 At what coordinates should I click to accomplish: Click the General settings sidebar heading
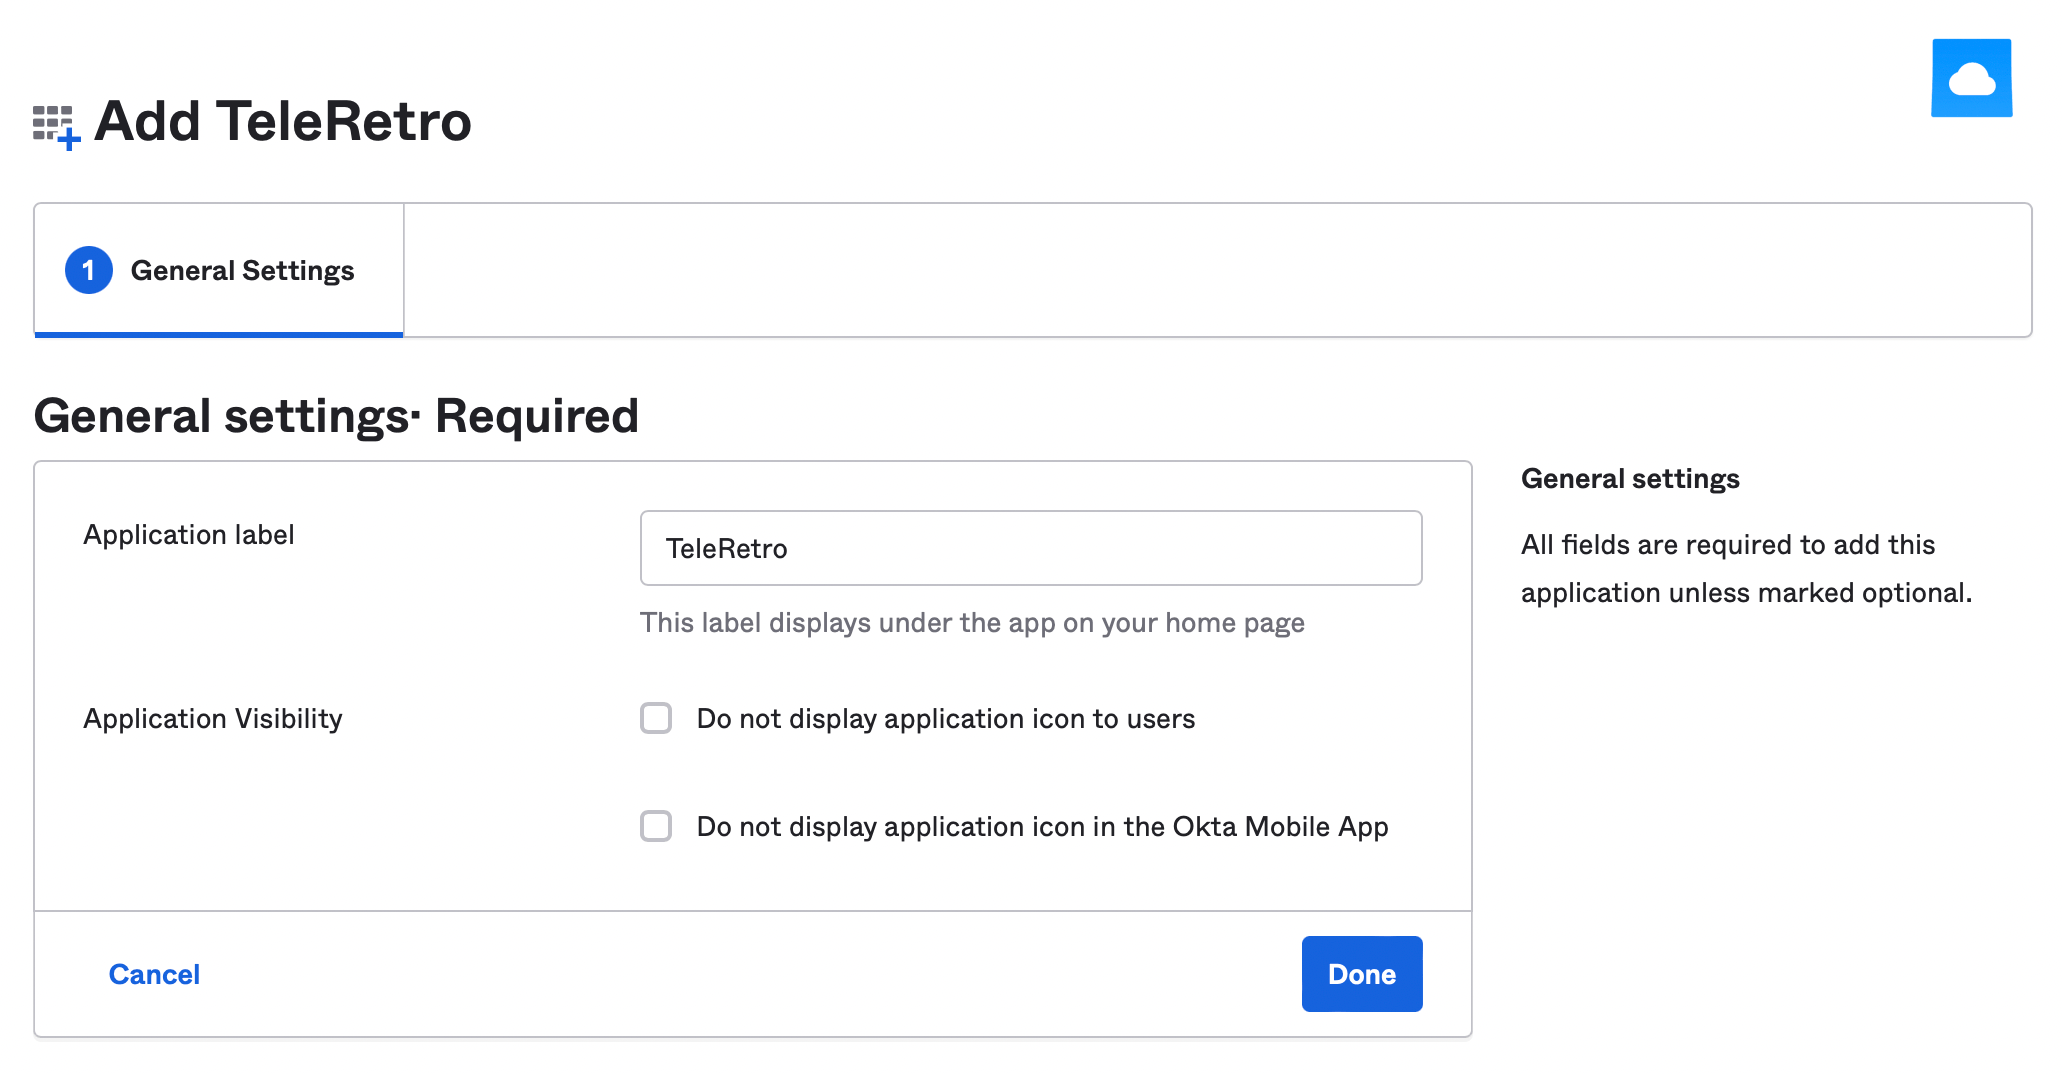click(x=1630, y=479)
